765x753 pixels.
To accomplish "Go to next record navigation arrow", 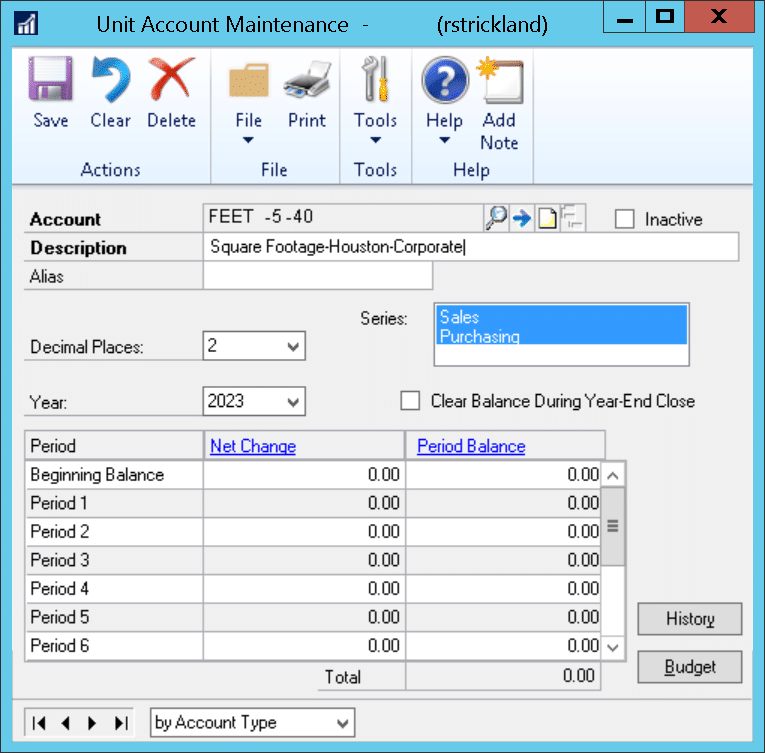I will (x=92, y=723).
